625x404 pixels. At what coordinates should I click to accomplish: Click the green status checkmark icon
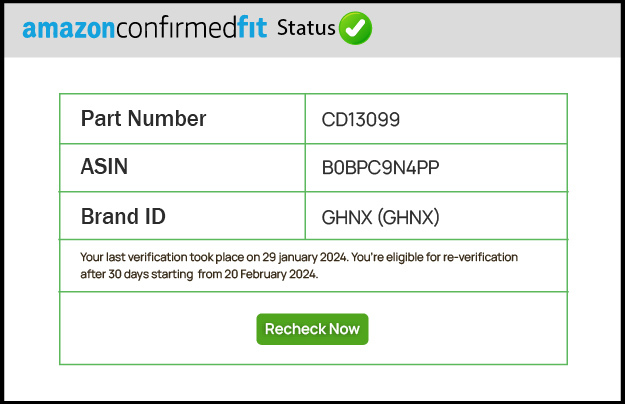pos(355,28)
